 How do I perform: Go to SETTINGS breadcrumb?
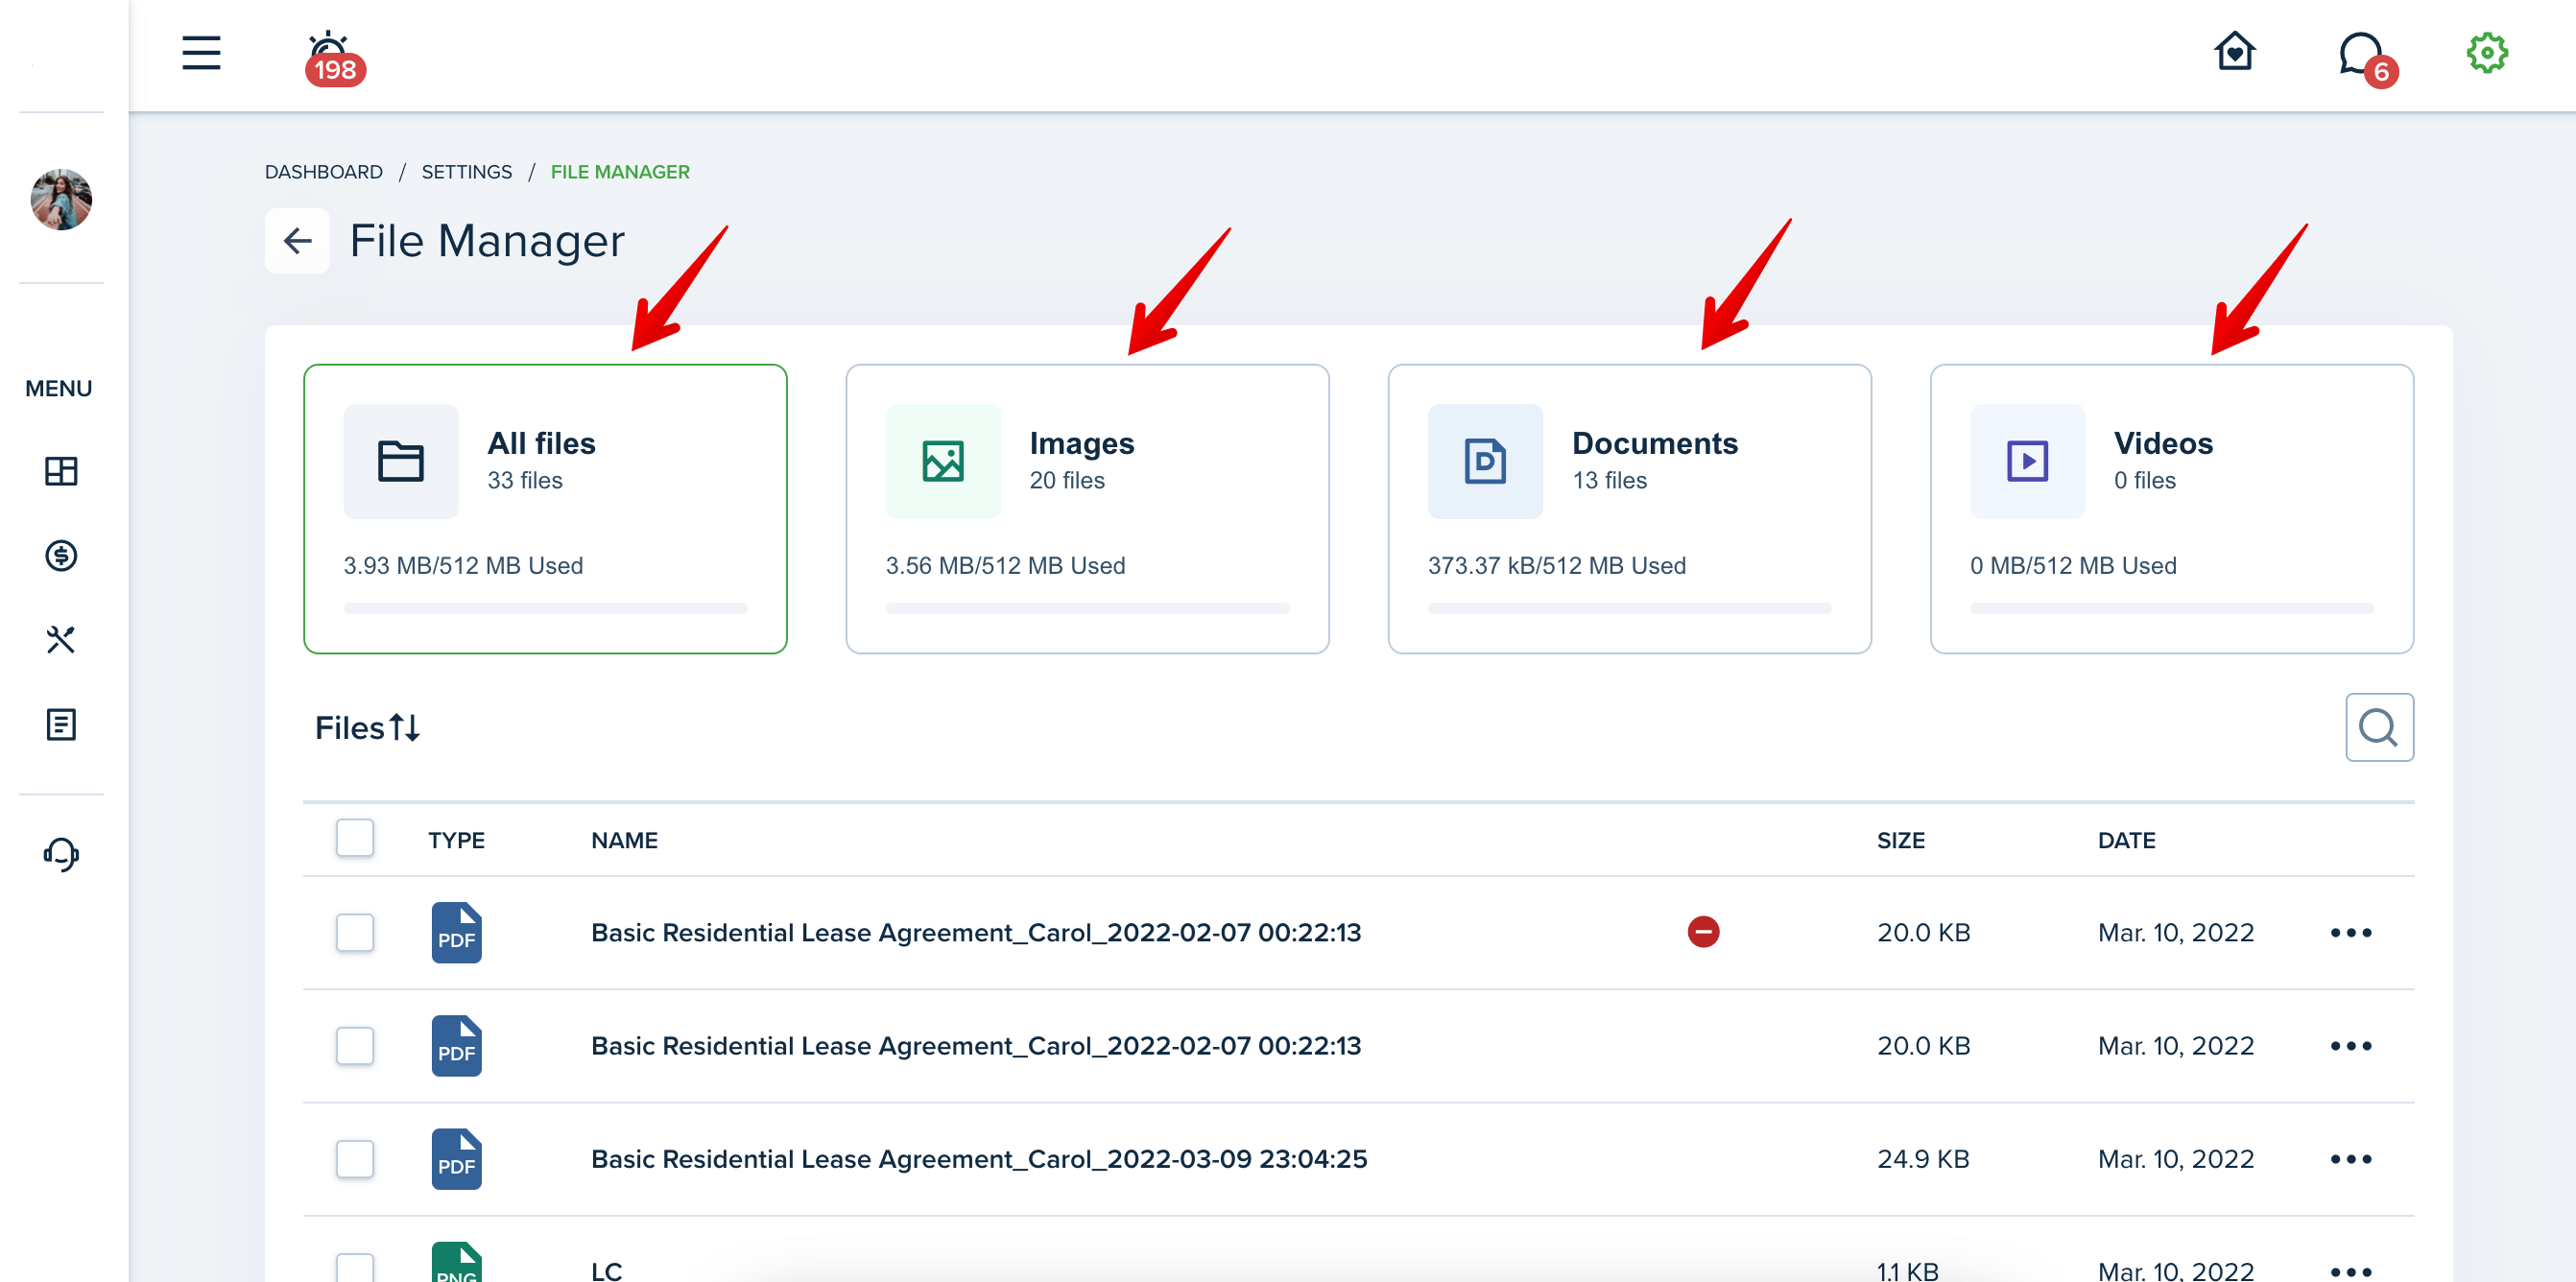[x=466, y=172]
